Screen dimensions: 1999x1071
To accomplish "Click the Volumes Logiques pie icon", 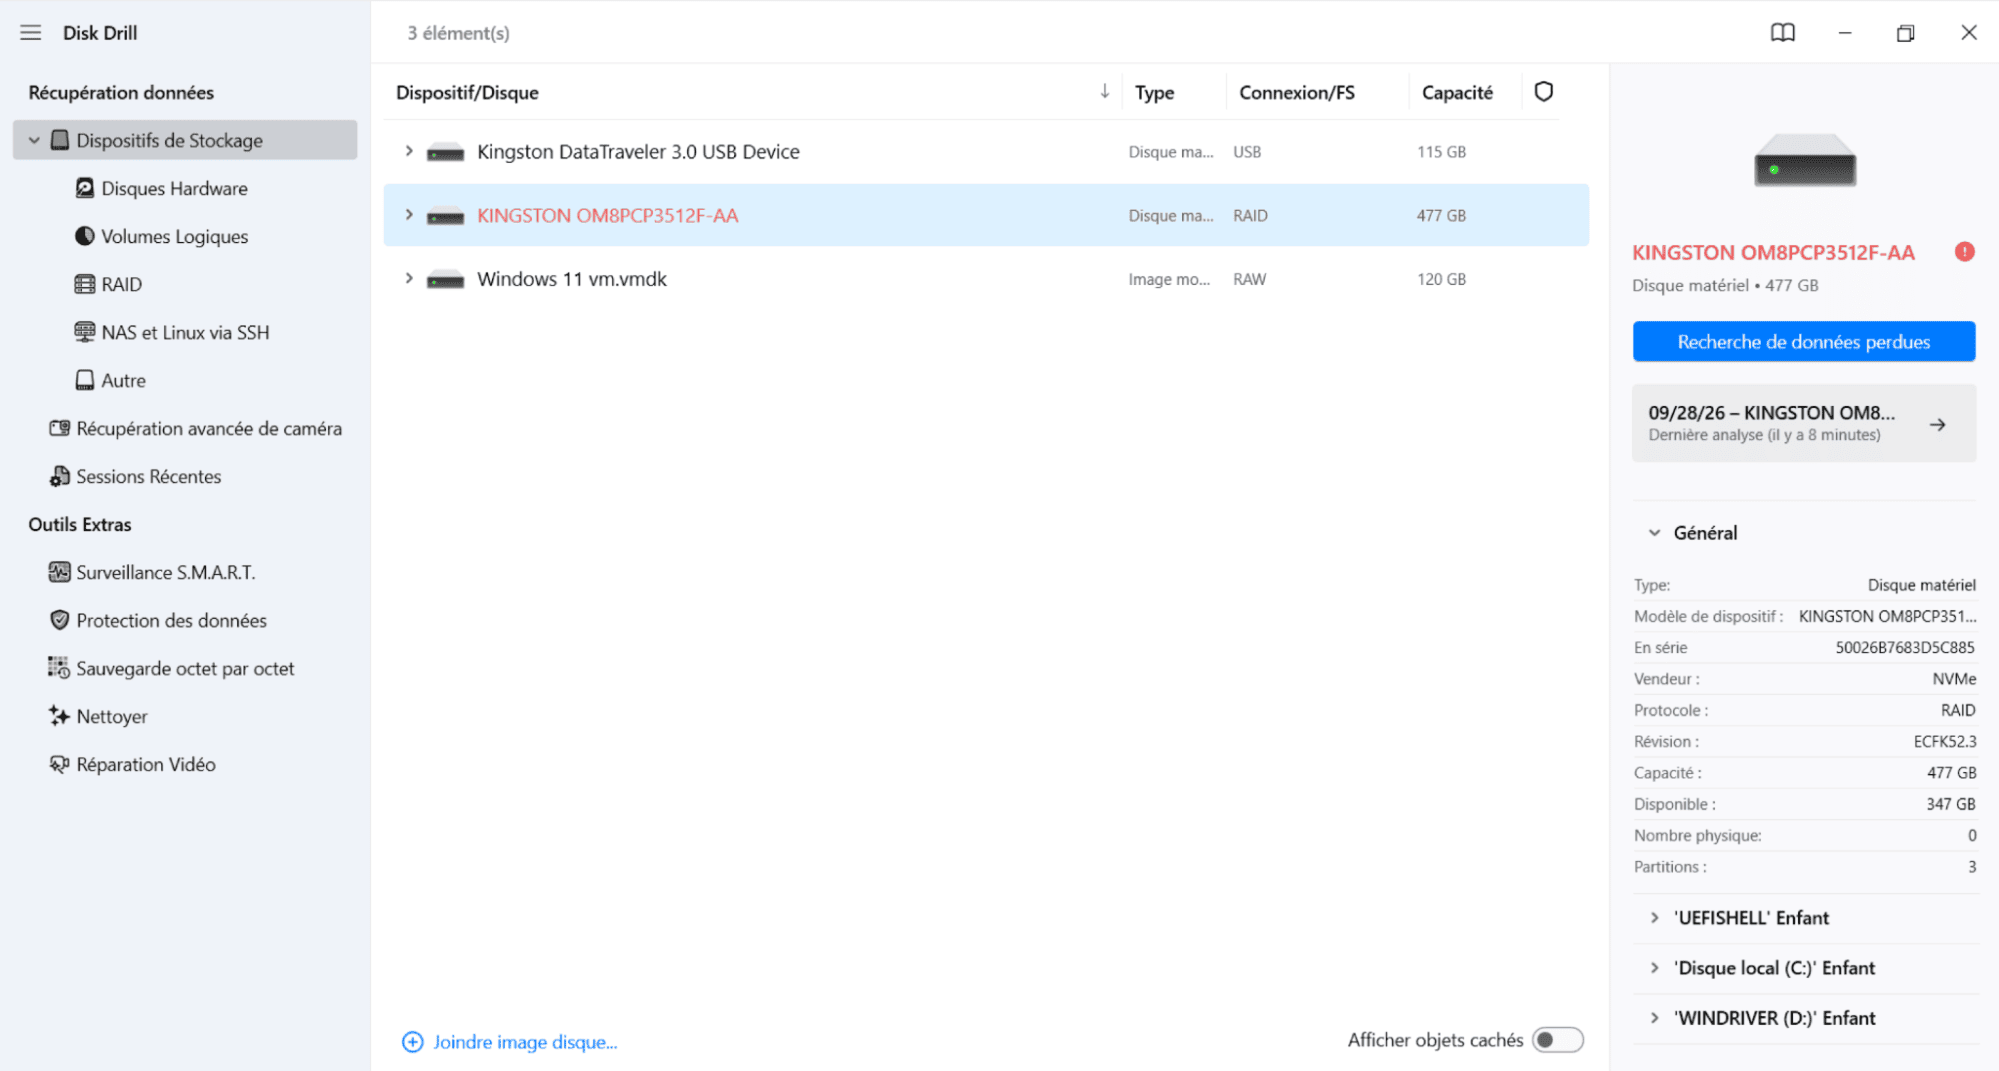I will tap(85, 236).
